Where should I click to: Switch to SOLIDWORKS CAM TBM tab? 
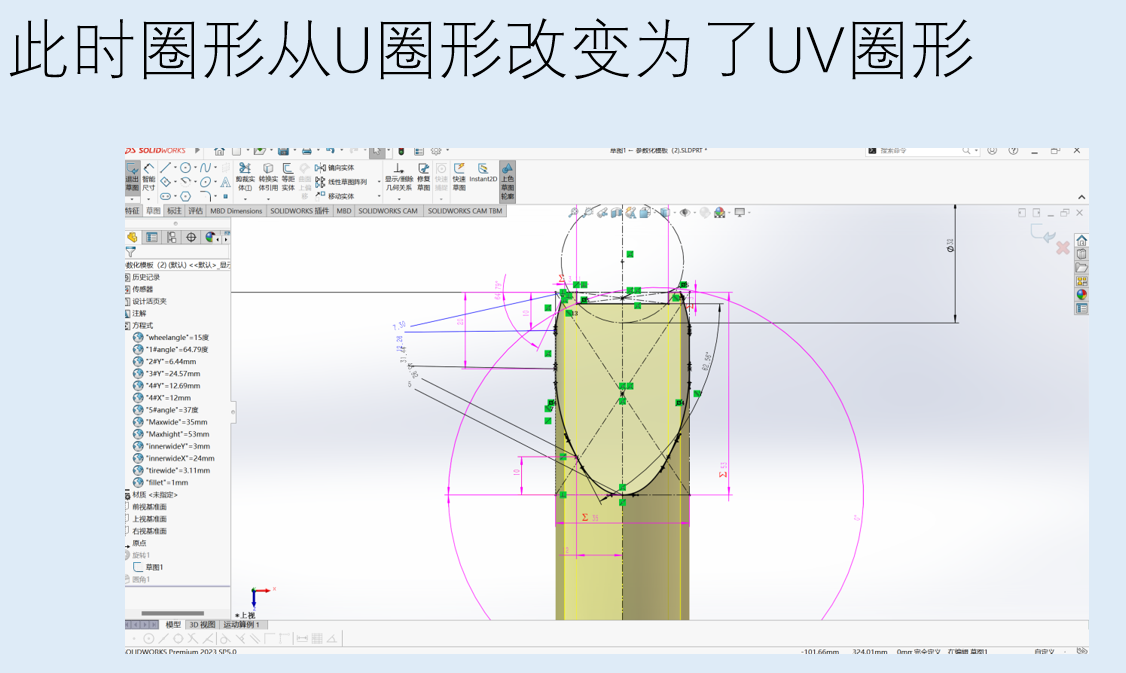click(x=465, y=211)
